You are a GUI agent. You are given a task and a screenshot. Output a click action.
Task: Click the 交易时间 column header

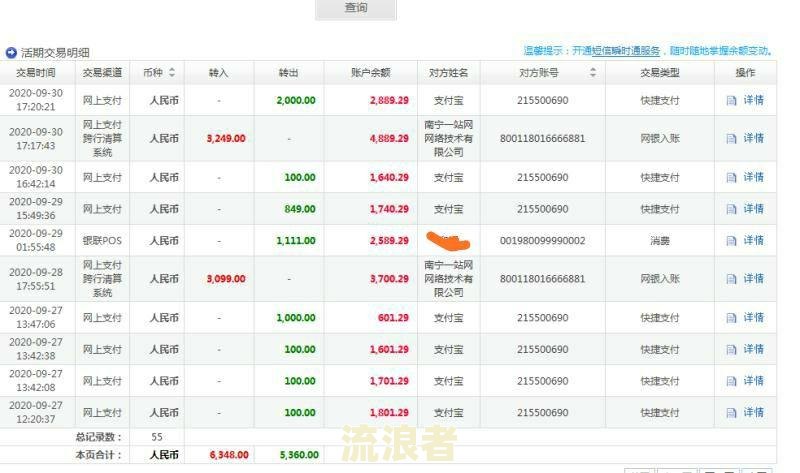(x=36, y=73)
